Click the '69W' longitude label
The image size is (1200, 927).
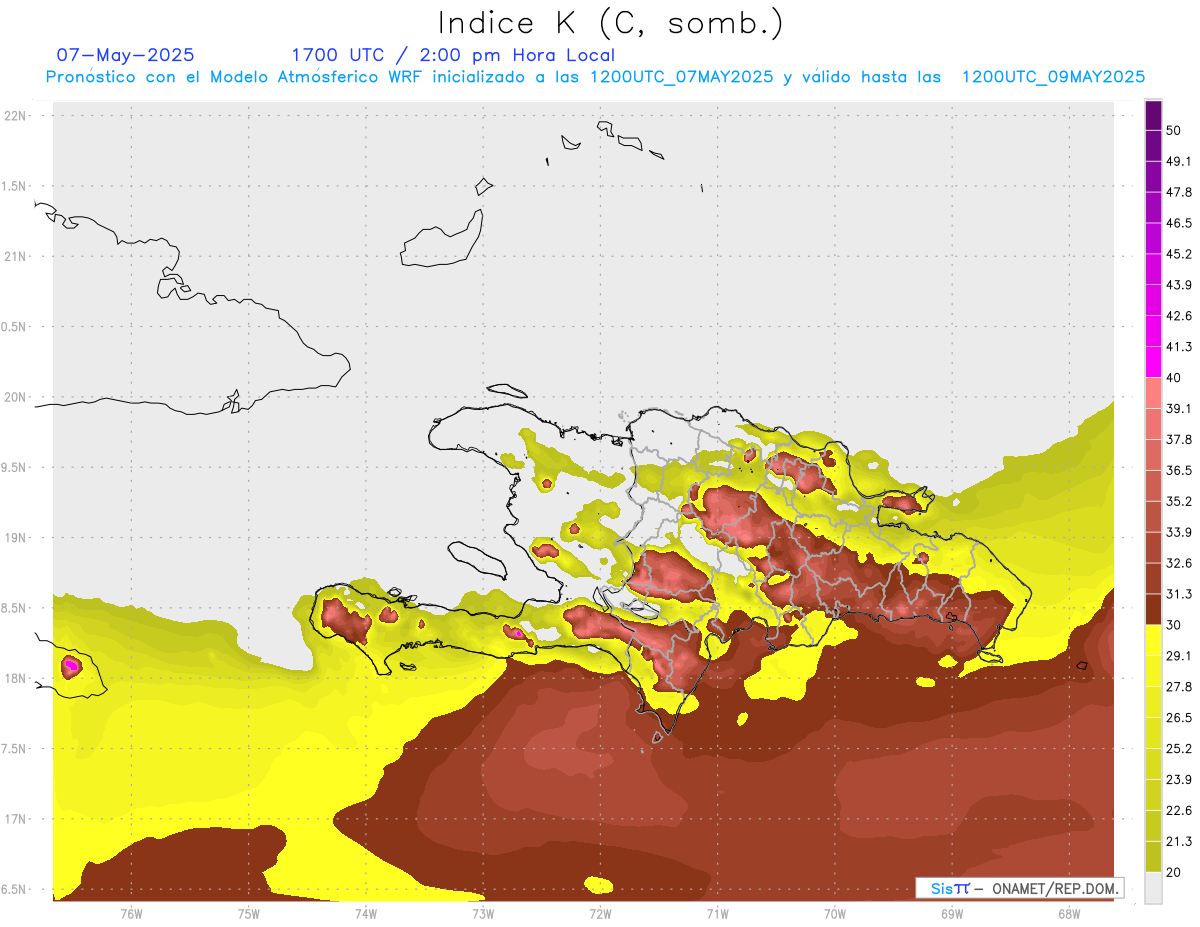tap(952, 914)
